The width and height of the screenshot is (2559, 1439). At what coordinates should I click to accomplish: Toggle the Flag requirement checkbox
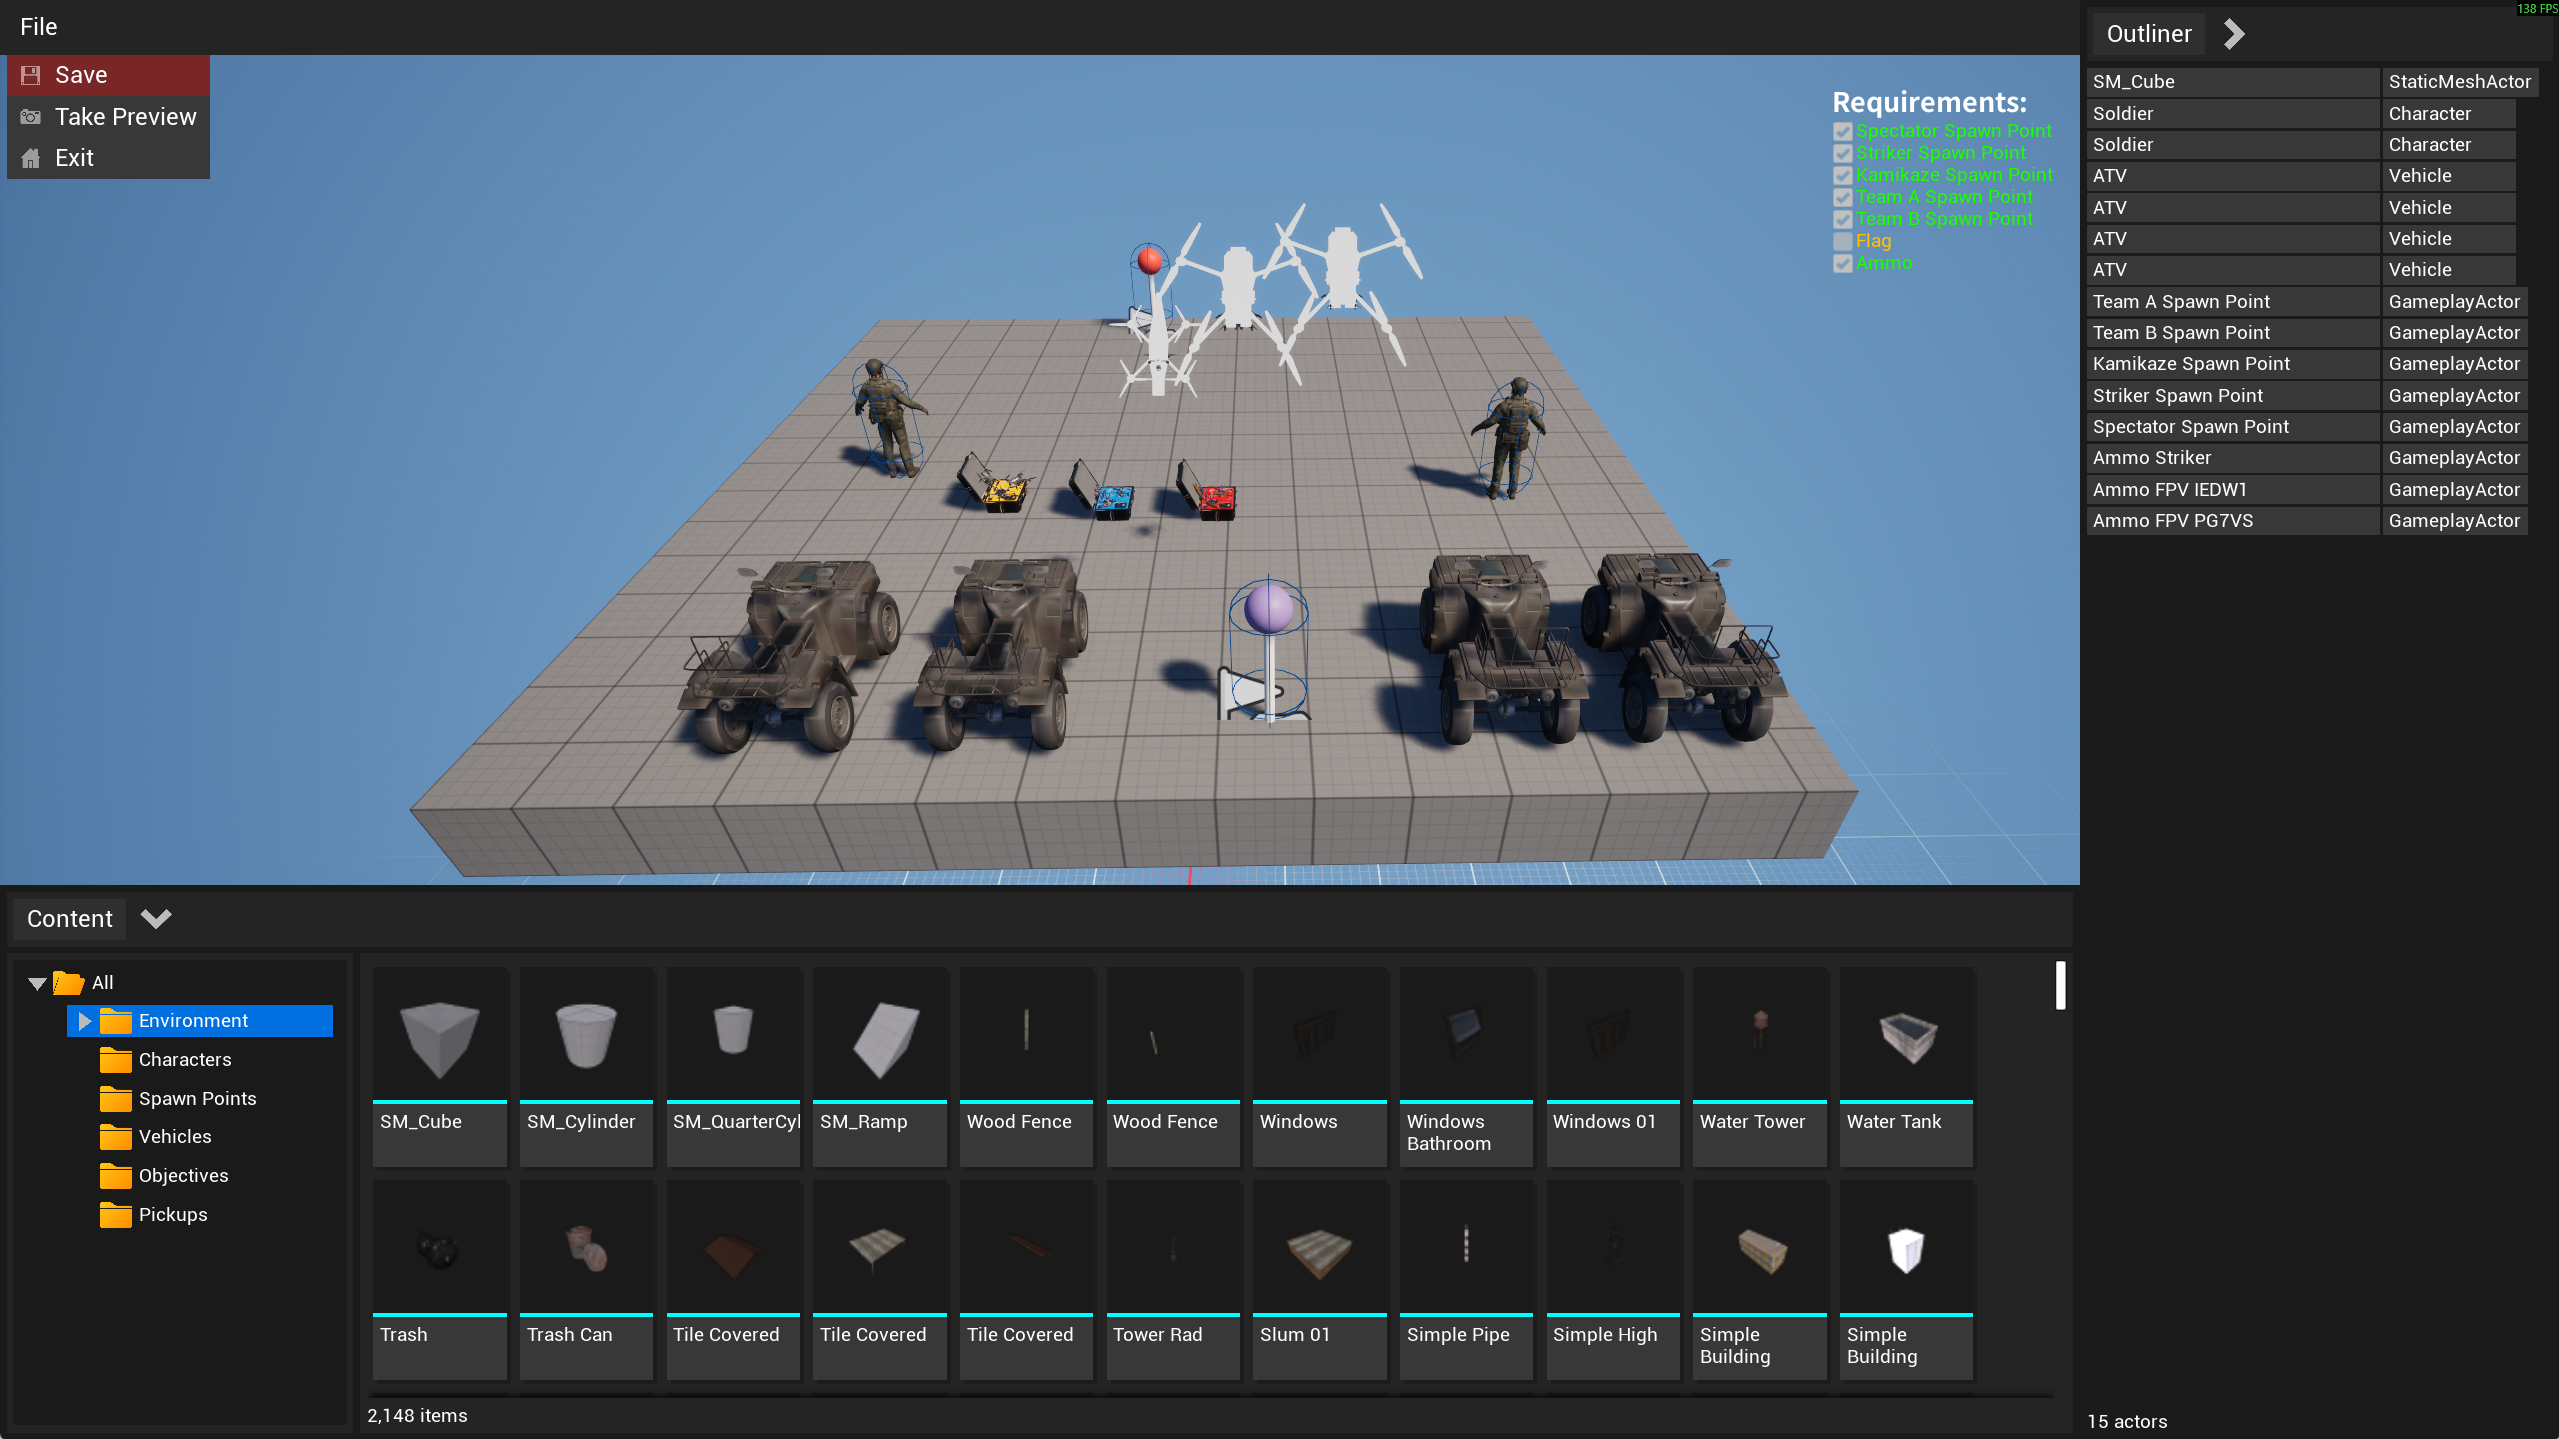[1842, 241]
